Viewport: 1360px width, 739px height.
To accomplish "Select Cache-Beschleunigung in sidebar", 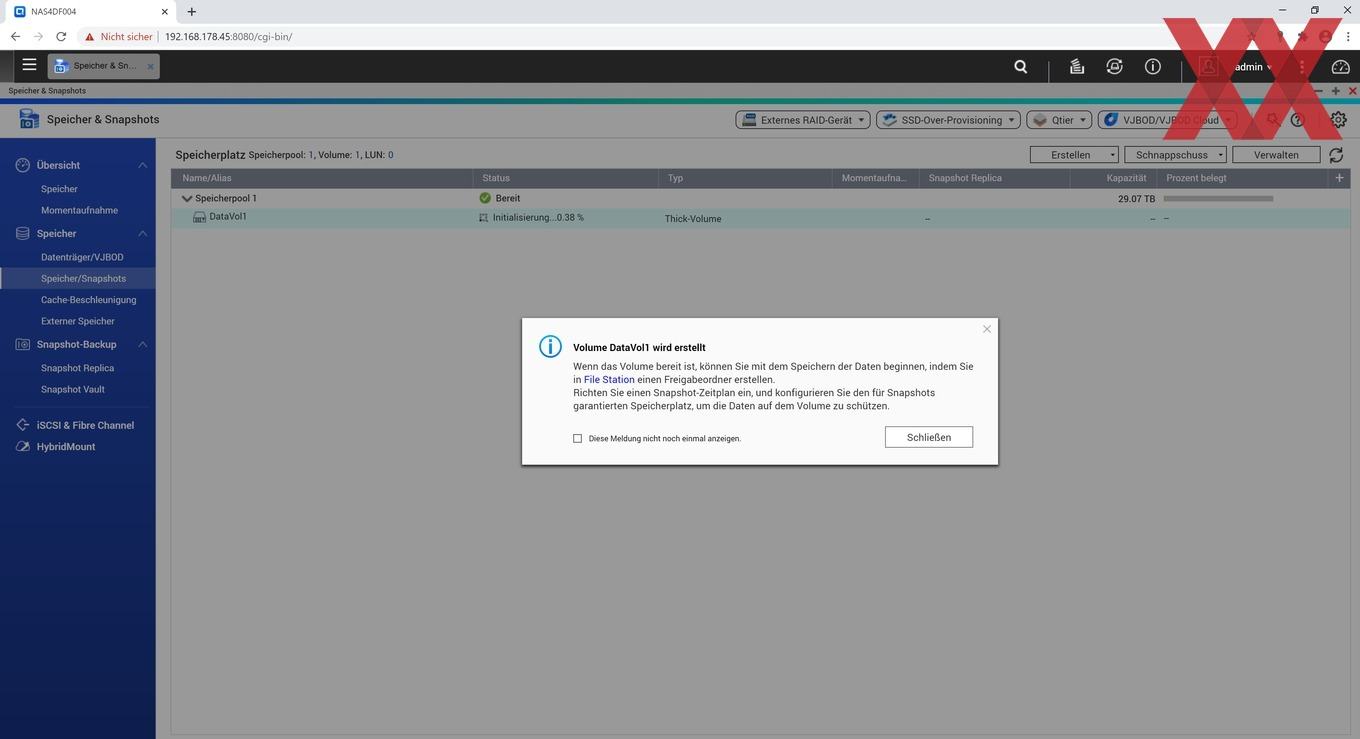I will tap(88, 300).
